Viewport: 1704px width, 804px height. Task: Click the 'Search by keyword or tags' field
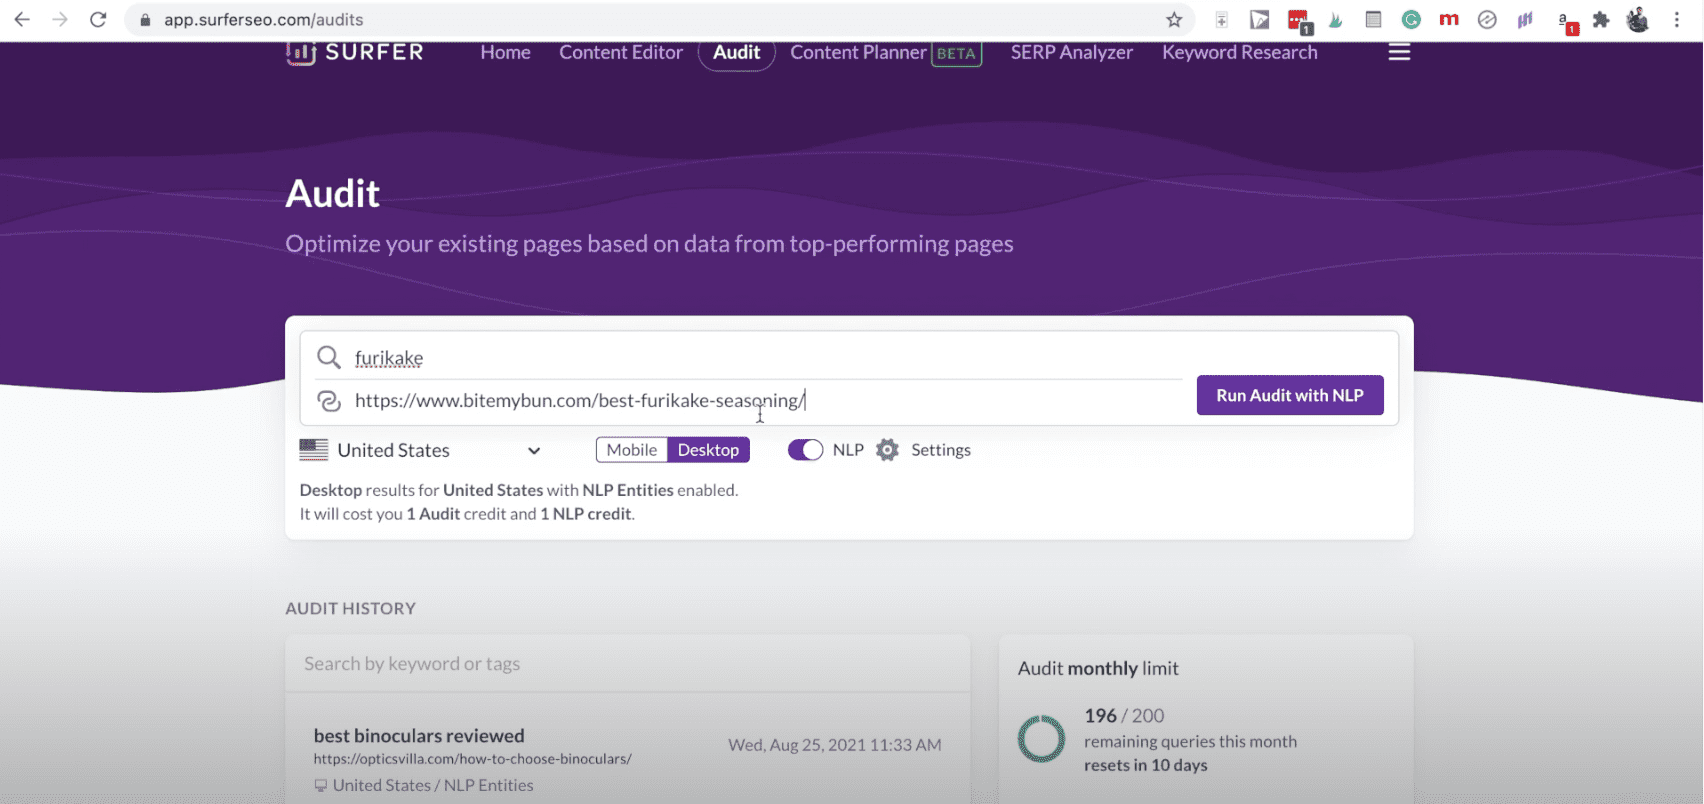(x=627, y=664)
